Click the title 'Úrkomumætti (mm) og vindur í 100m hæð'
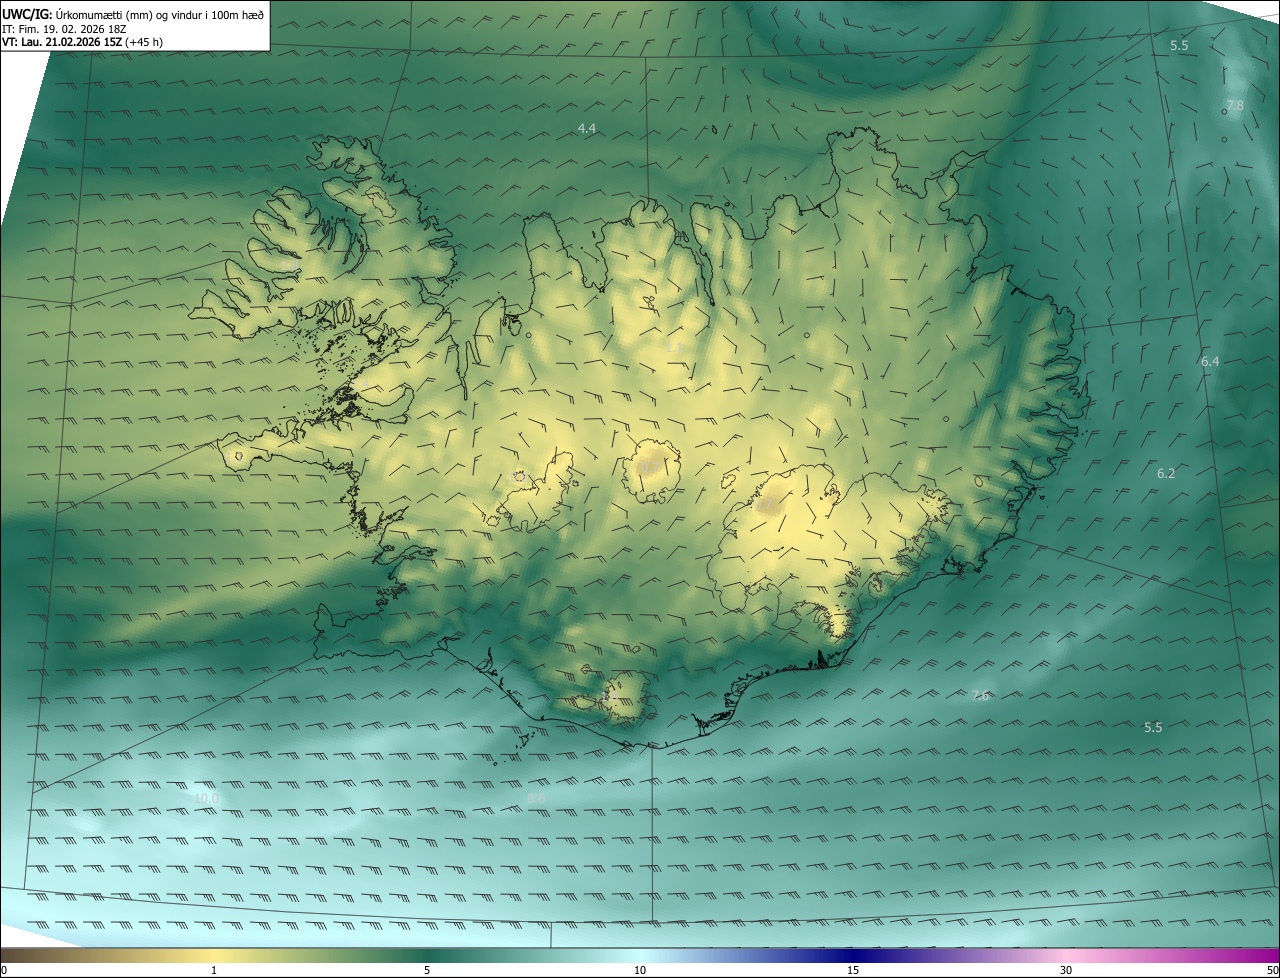The image size is (1280, 978). (159, 14)
